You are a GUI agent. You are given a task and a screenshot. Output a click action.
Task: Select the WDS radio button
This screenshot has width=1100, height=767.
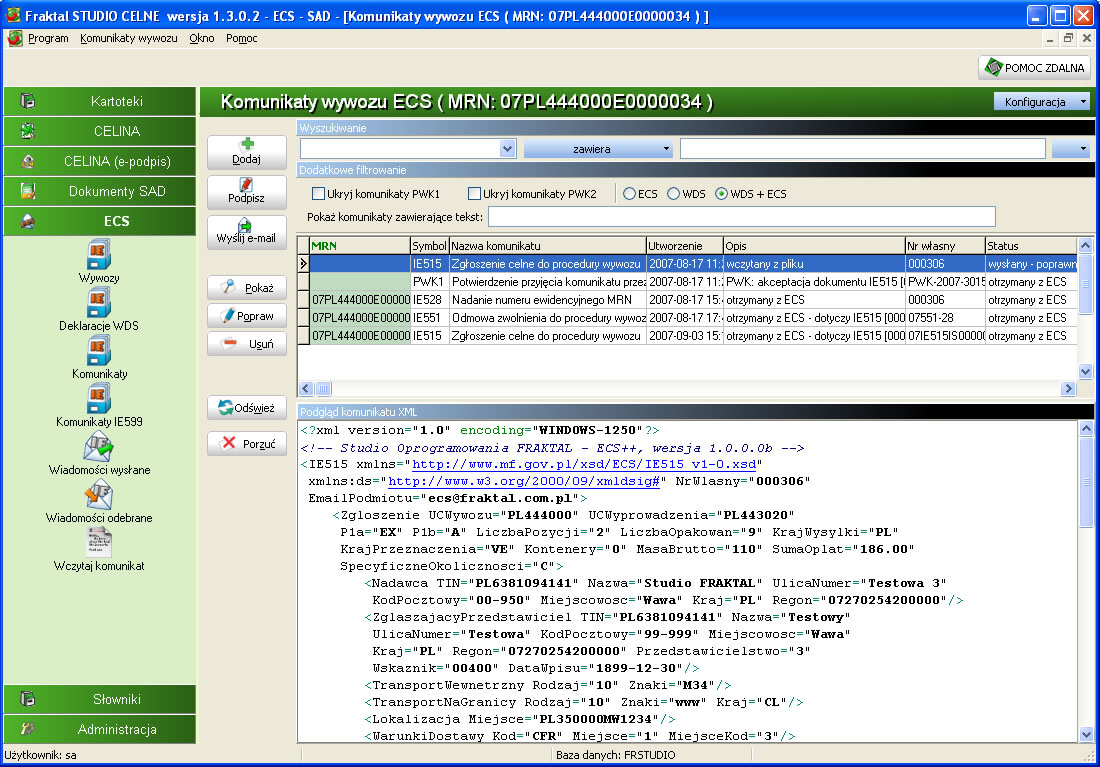[673, 194]
